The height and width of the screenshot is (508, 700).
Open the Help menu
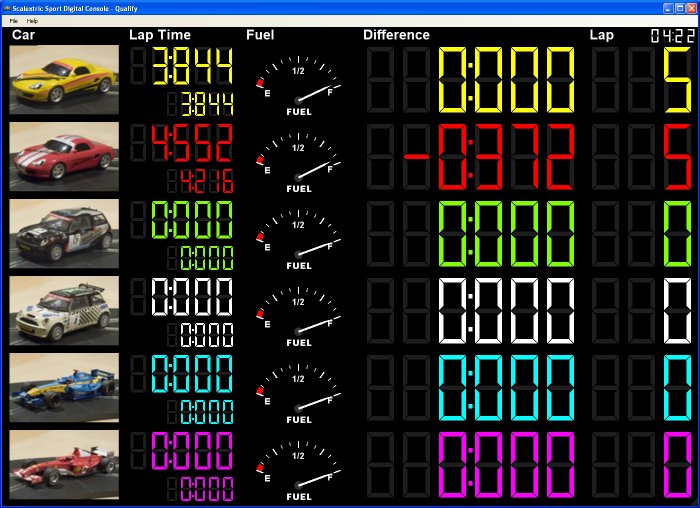pyautogui.click(x=32, y=20)
